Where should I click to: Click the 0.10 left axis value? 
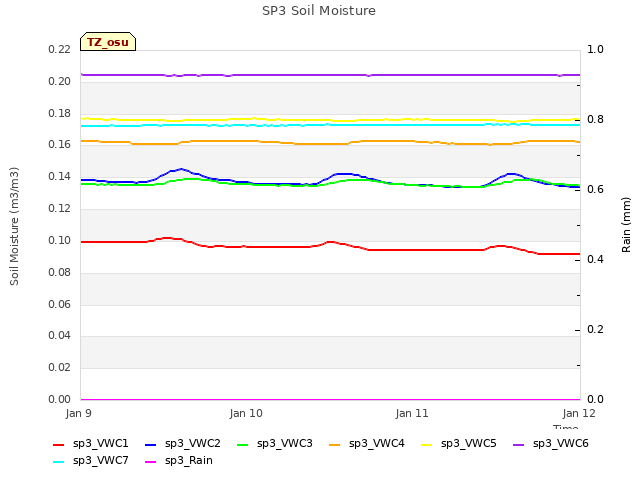[x=60, y=240]
